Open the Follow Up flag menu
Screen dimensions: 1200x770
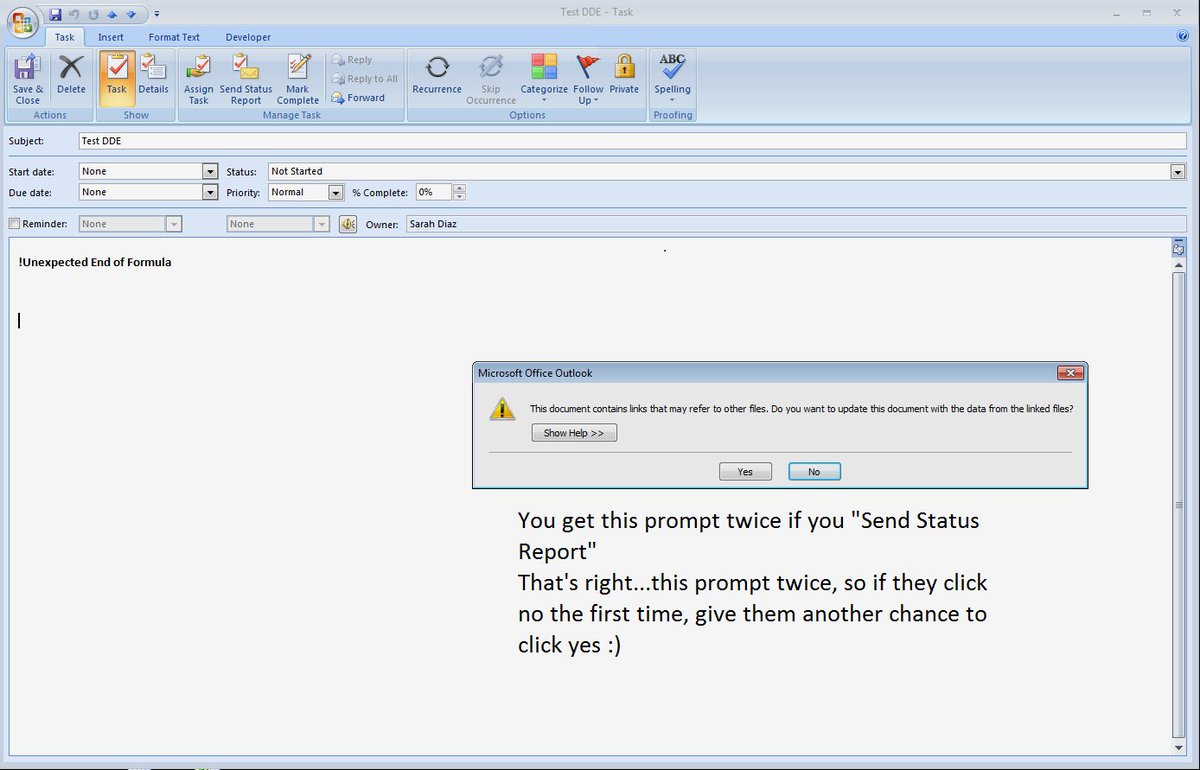coord(589,79)
